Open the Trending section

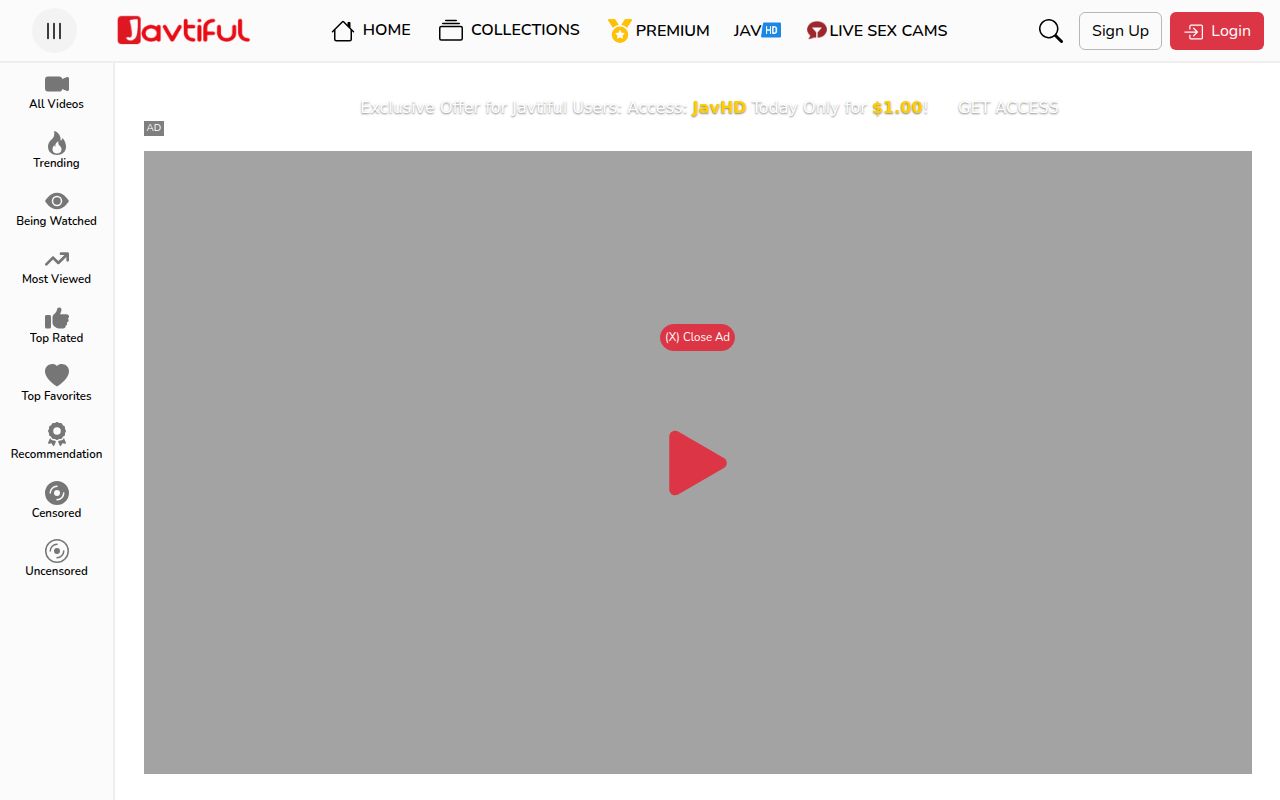pyautogui.click(x=55, y=151)
